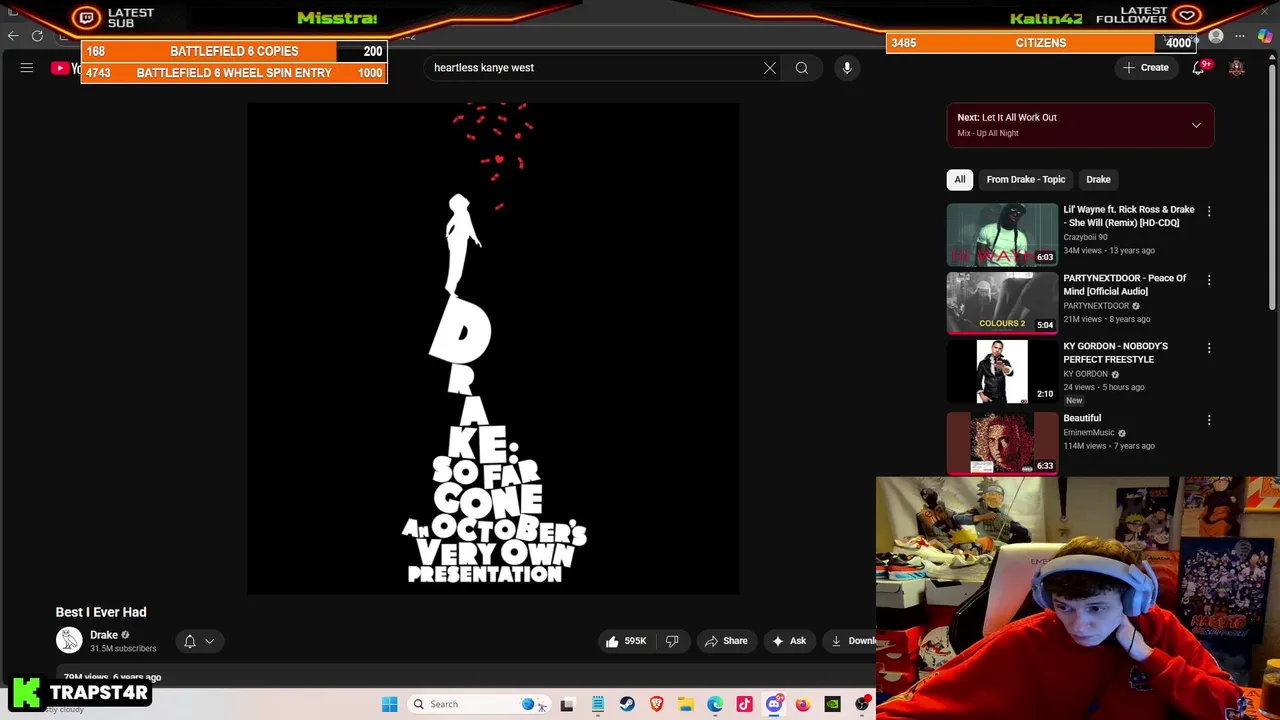Click the magnifier search button
This screenshot has width=1280, height=720.
(x=802, y=68)
